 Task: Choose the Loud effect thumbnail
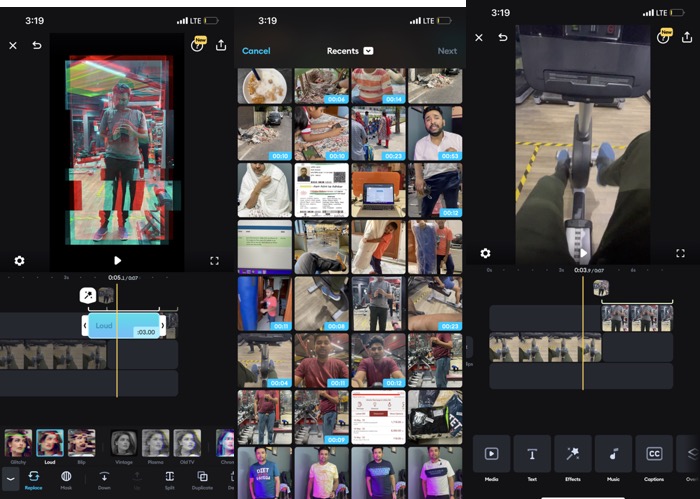point(50,443)
